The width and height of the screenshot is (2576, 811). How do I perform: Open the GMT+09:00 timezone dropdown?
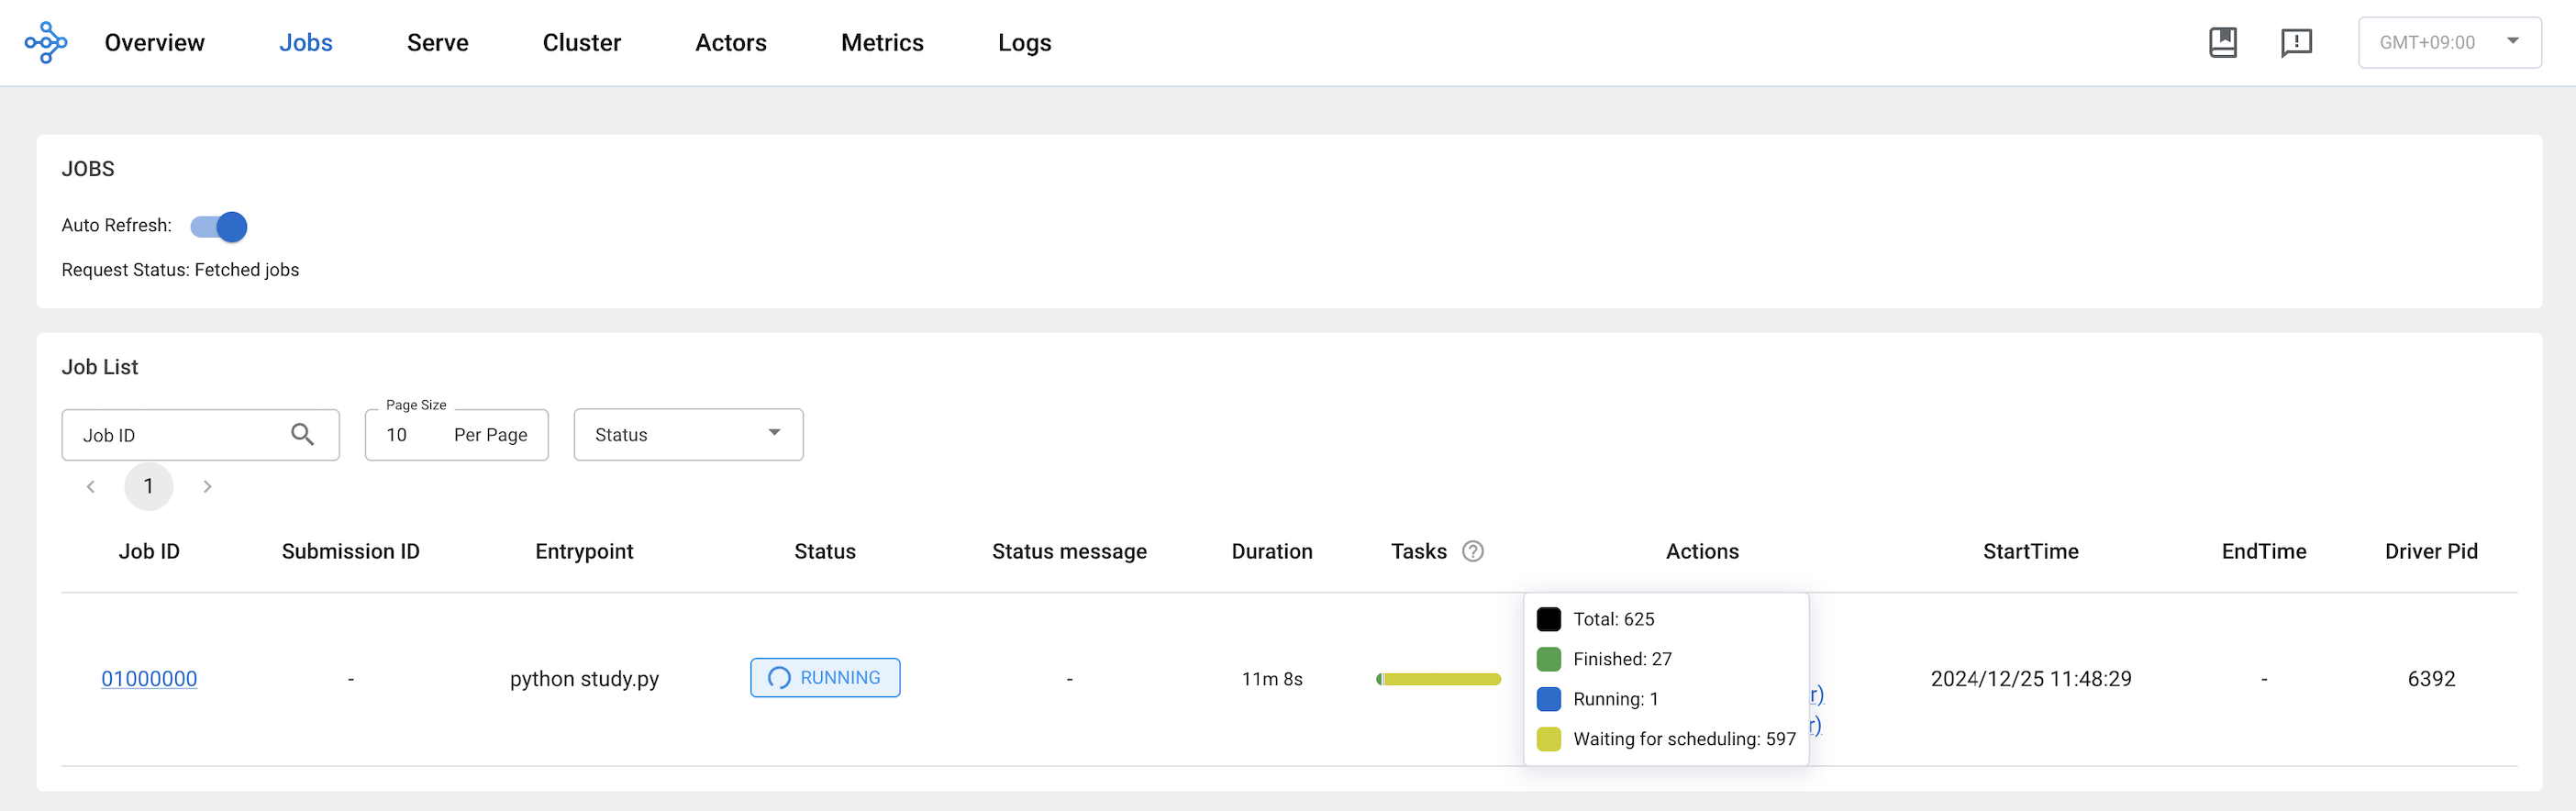tap(2449, 42)
